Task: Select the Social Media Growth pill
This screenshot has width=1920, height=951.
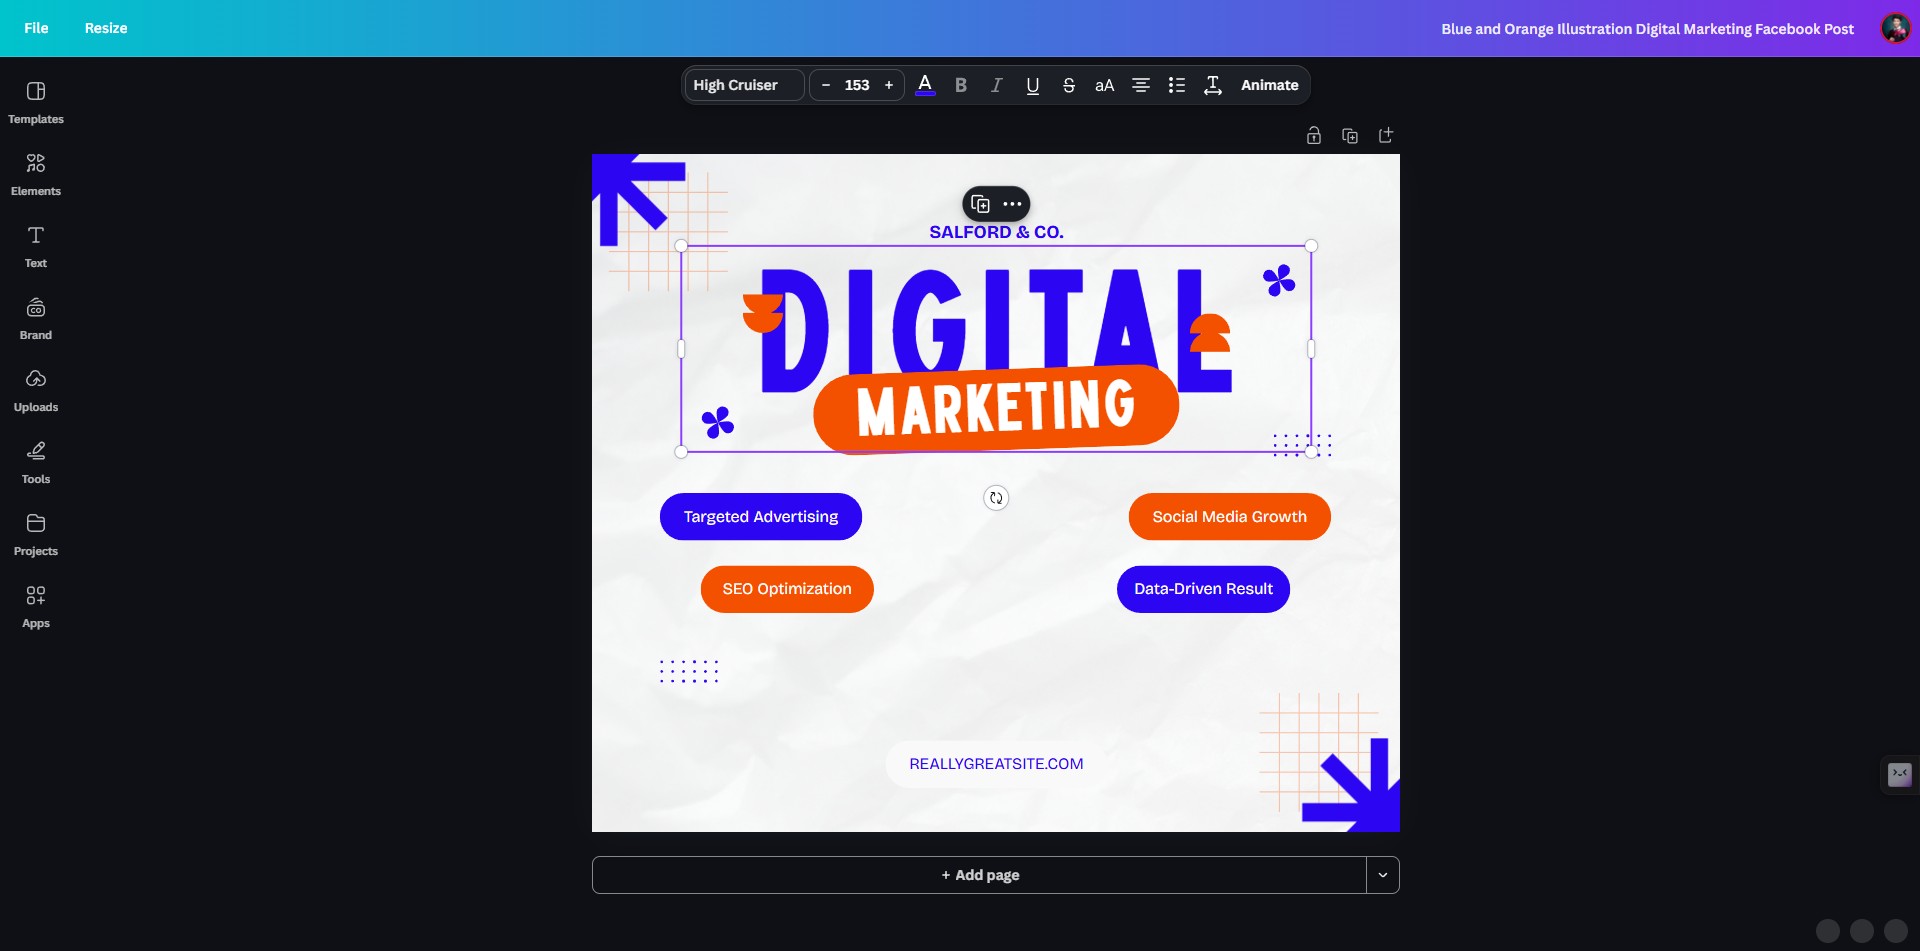Action: [1230, 517]
